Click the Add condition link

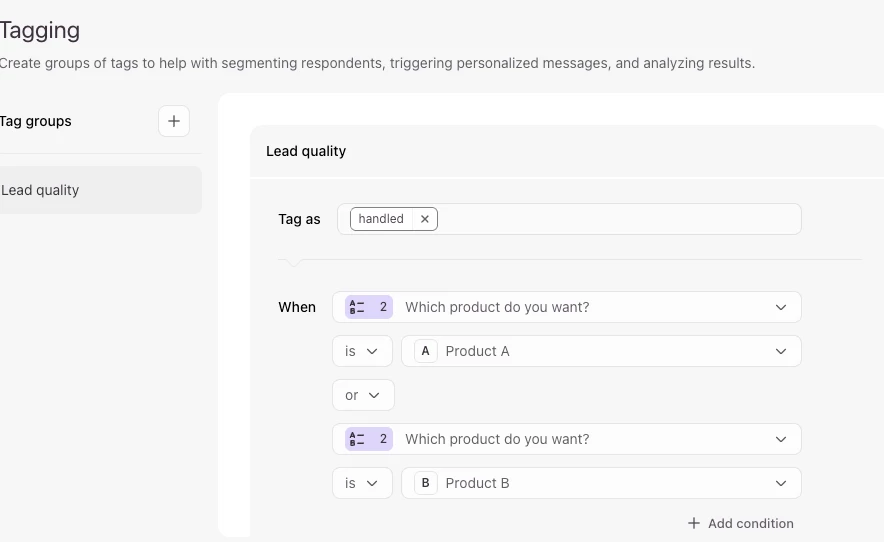[x=750, y=523]
